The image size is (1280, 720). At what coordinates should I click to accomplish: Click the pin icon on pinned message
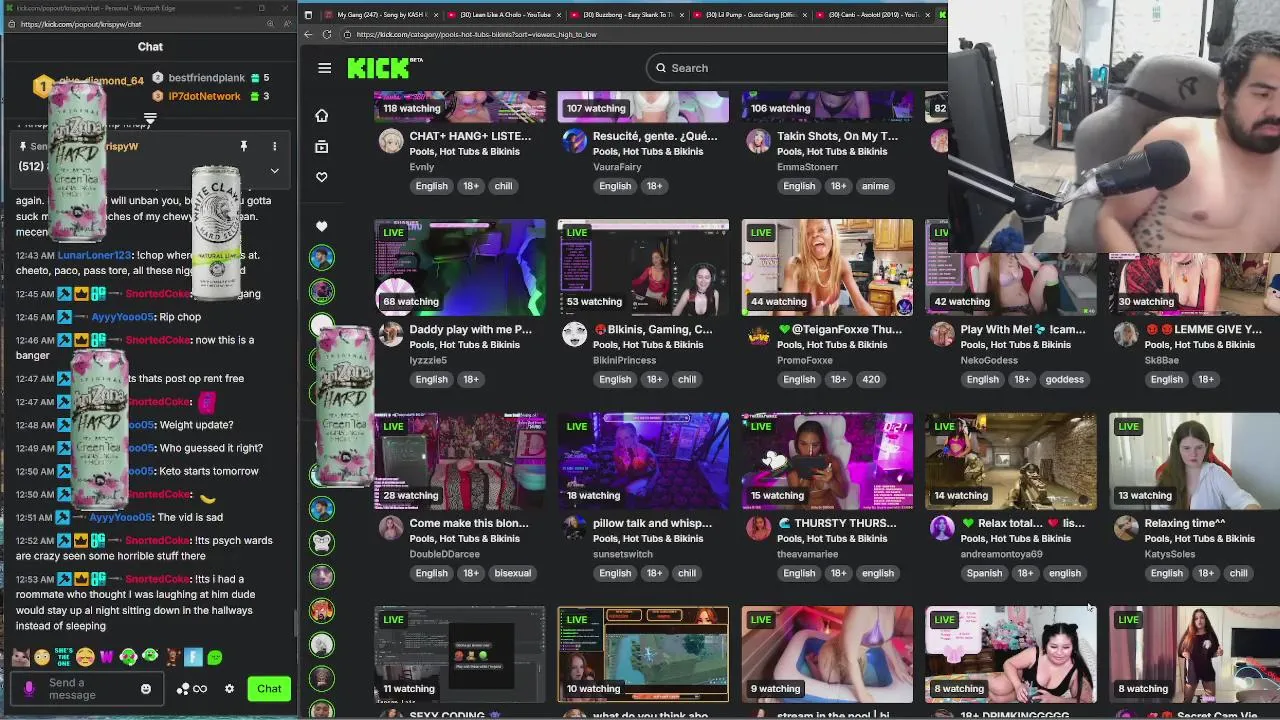[243, 146]
